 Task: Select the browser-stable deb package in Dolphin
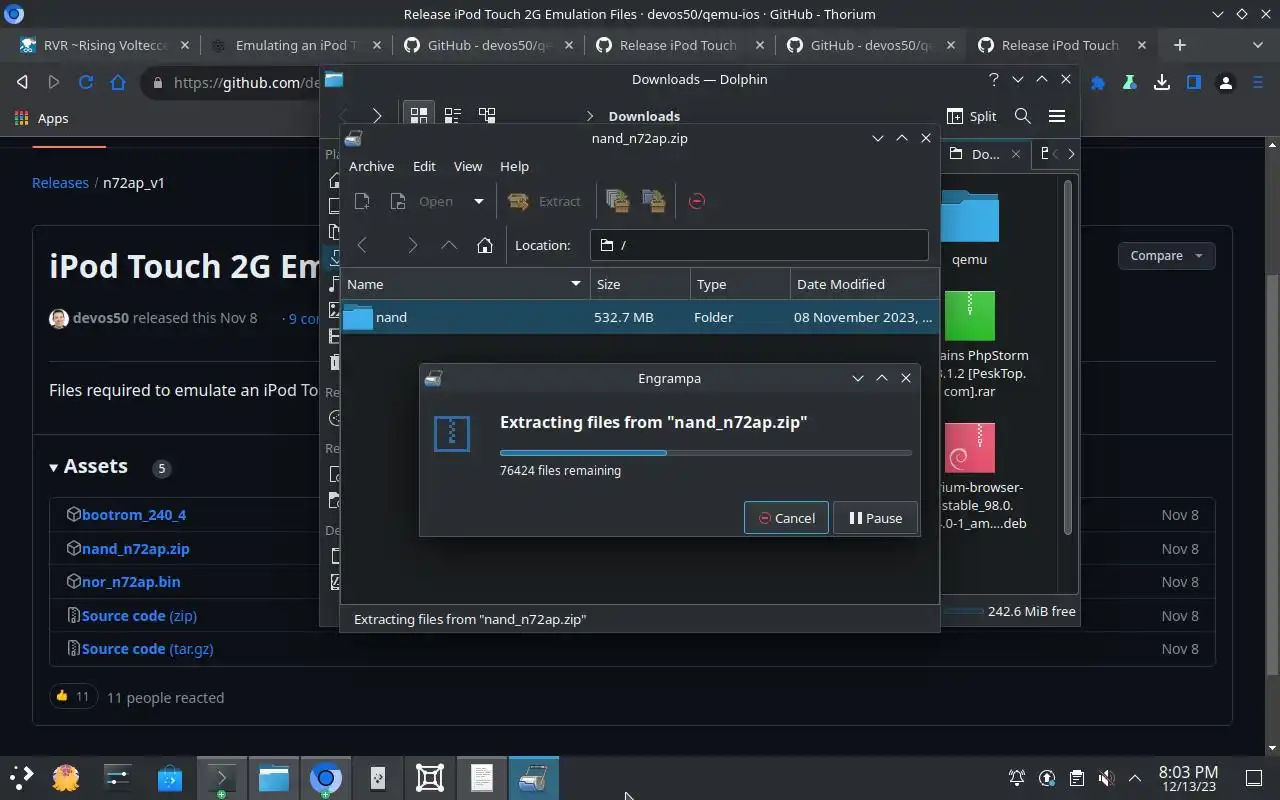982,476
